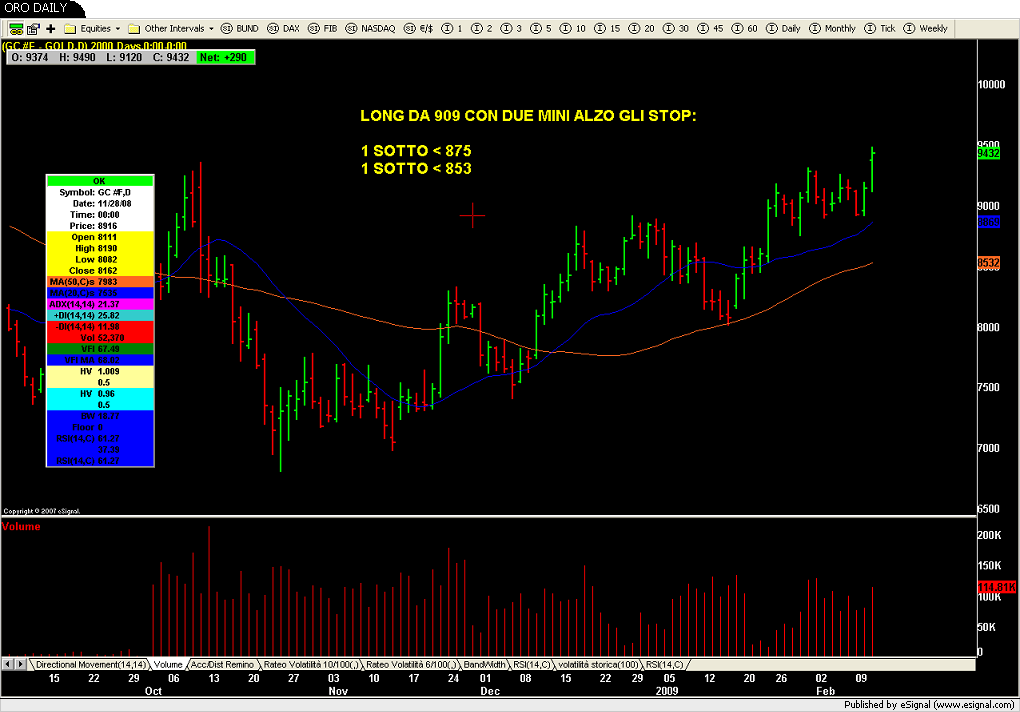
Task: Select the Monthly interval button
Action: point(833,29)
